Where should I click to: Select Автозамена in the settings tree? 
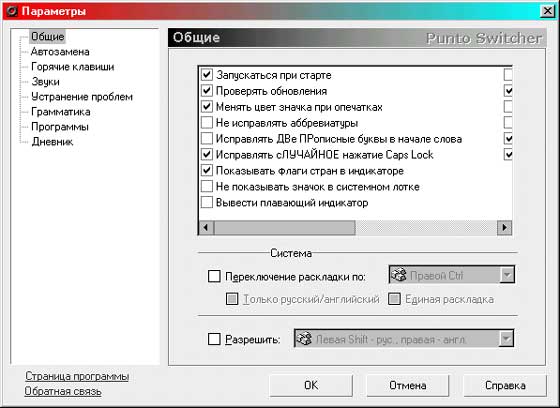pyautogui.click(x=60, y=52)
